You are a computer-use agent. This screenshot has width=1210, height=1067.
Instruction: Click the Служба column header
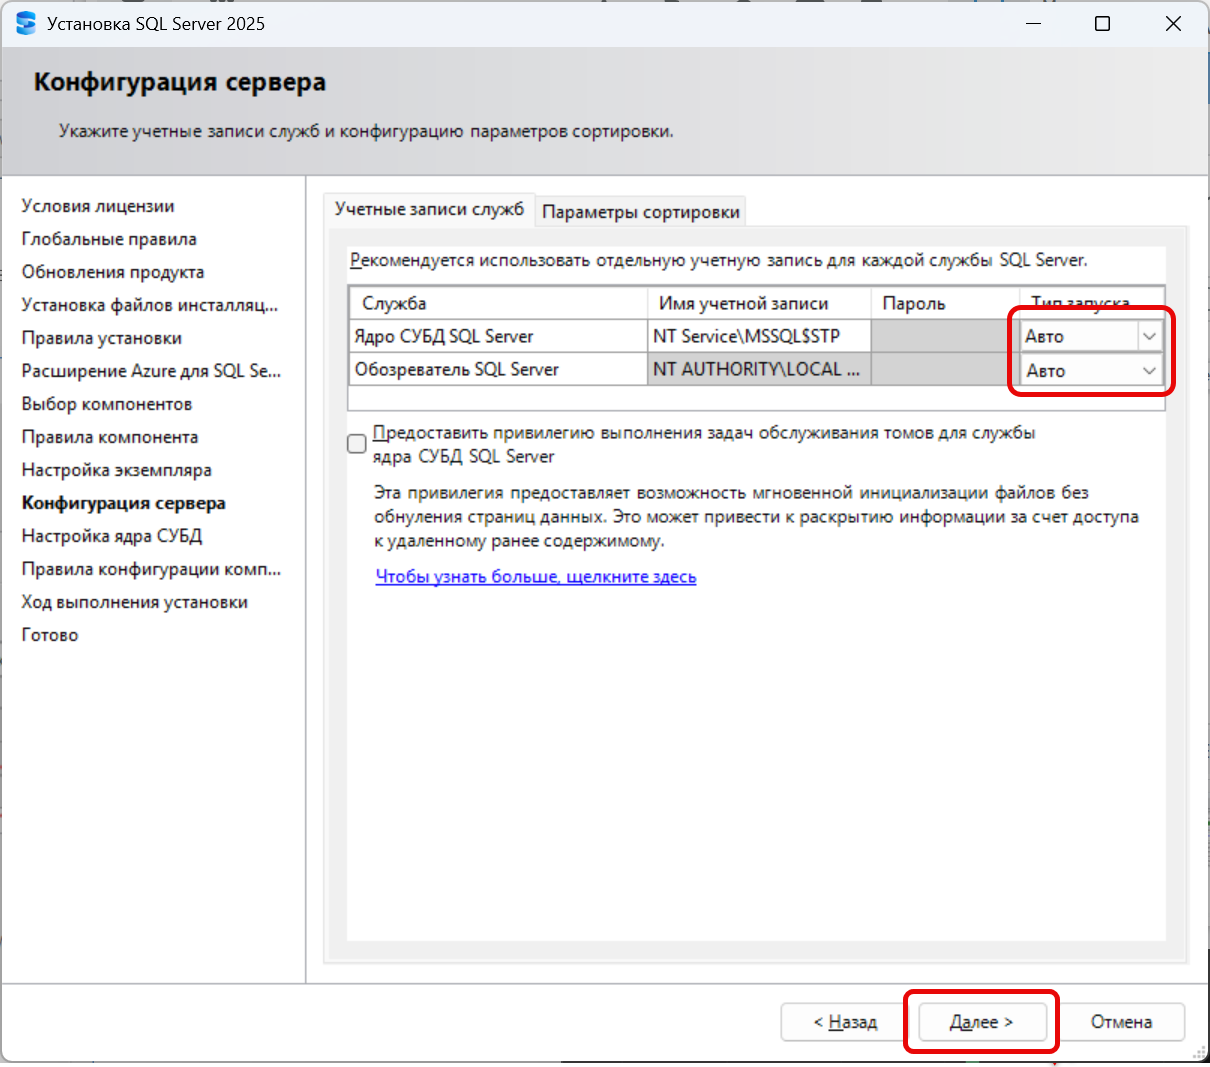498,303
